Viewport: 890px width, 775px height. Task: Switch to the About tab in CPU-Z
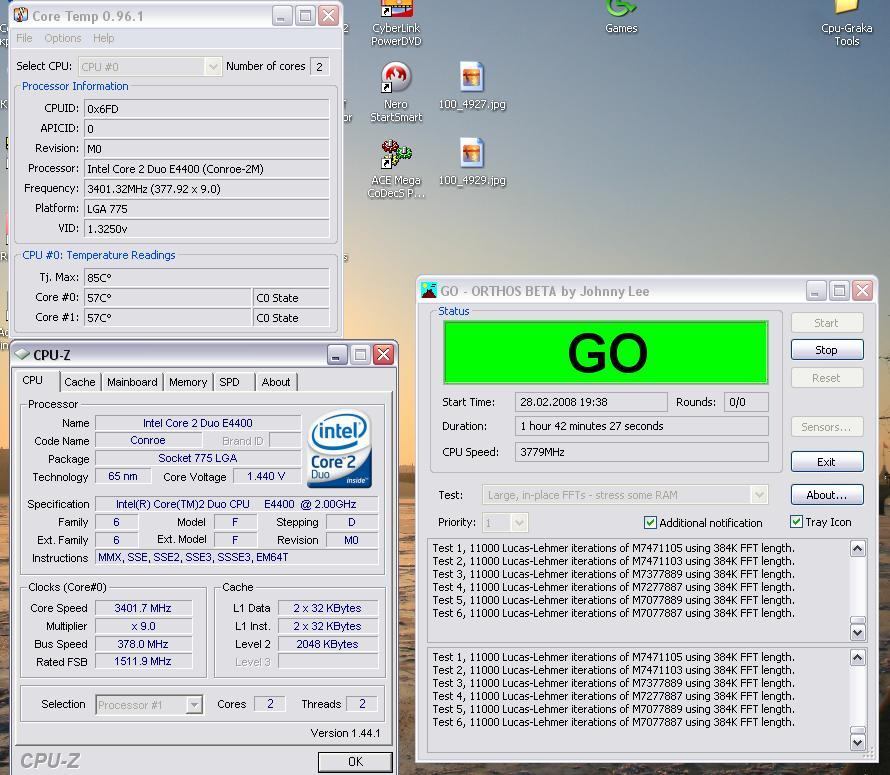click(276, 382)
